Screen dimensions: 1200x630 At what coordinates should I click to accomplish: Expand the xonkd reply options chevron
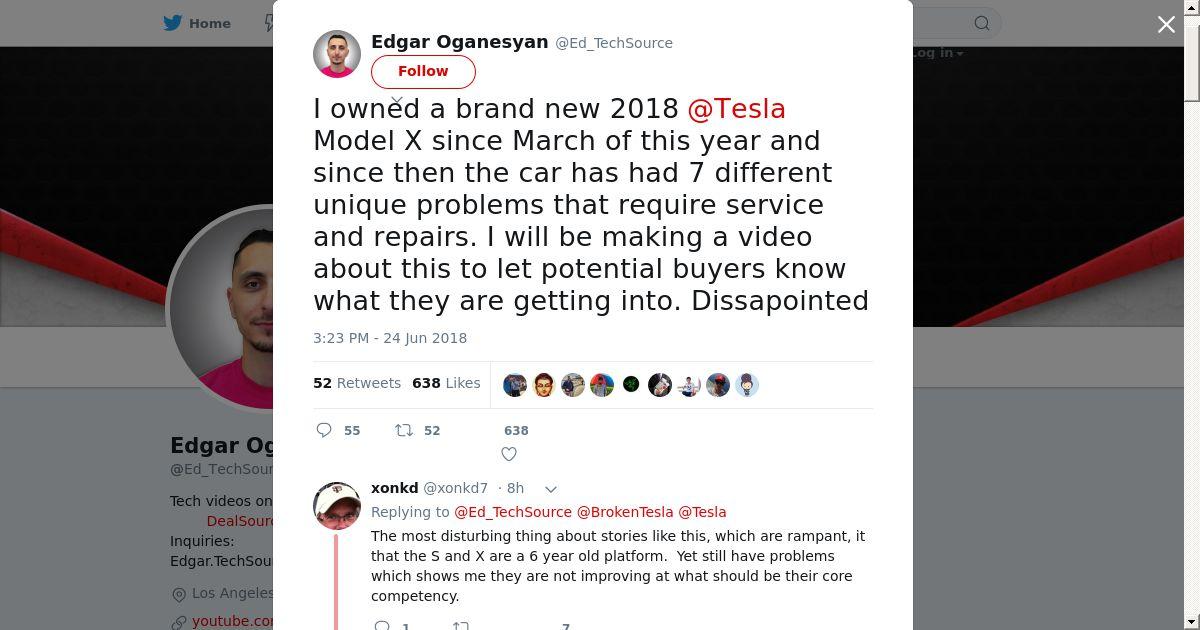click(550, 489)
